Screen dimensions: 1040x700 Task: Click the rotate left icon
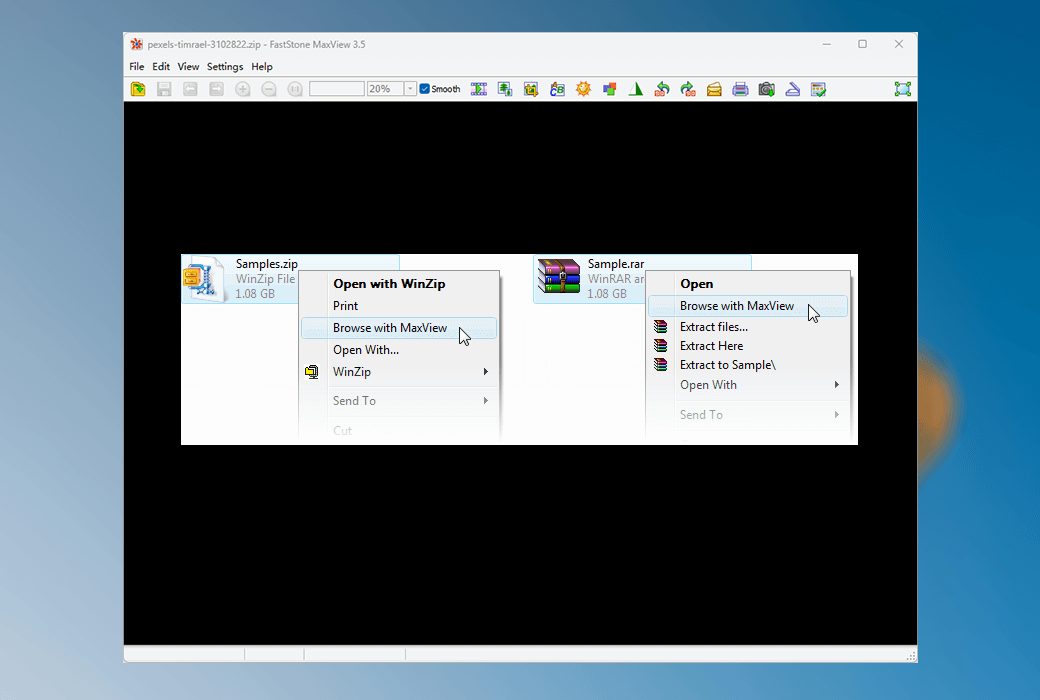[662, 89]
